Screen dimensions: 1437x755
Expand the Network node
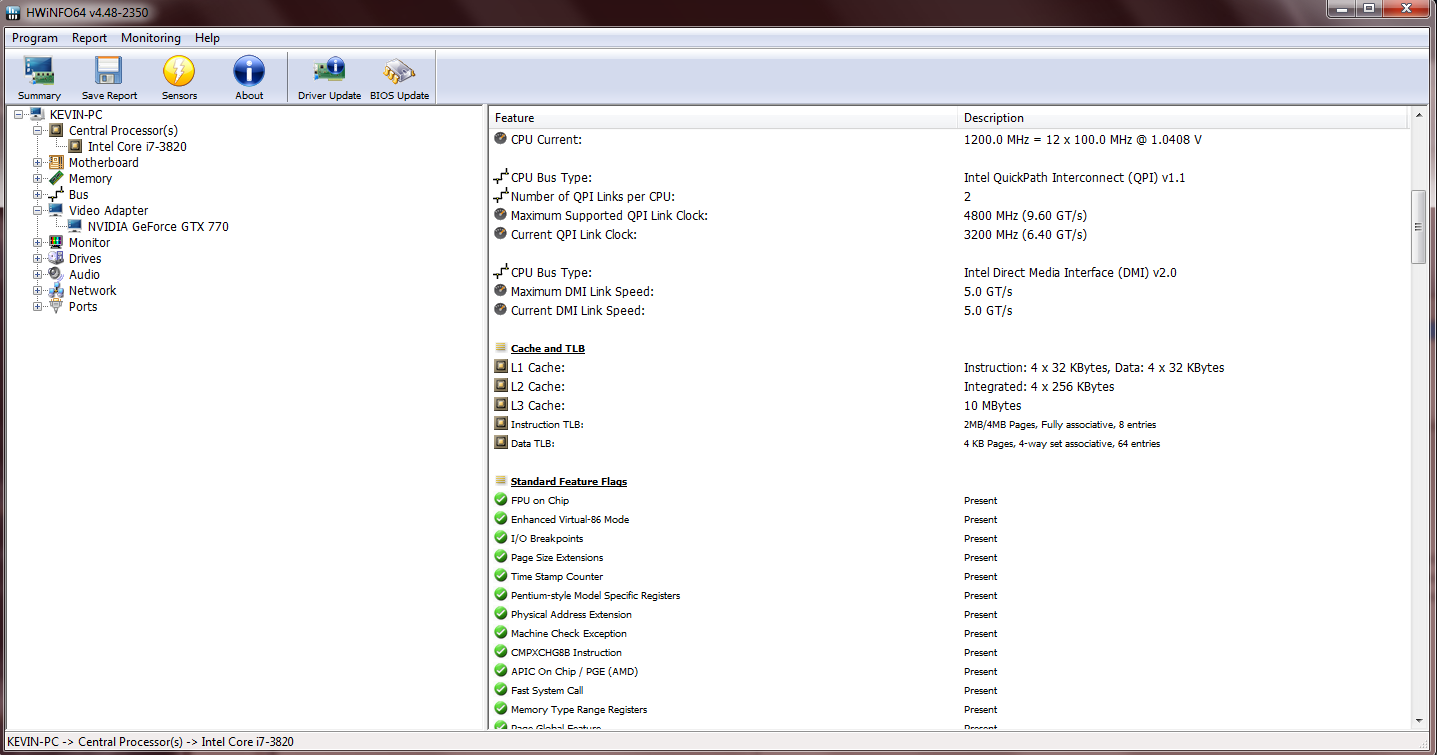pyautogui.click(x=38, y=291)
